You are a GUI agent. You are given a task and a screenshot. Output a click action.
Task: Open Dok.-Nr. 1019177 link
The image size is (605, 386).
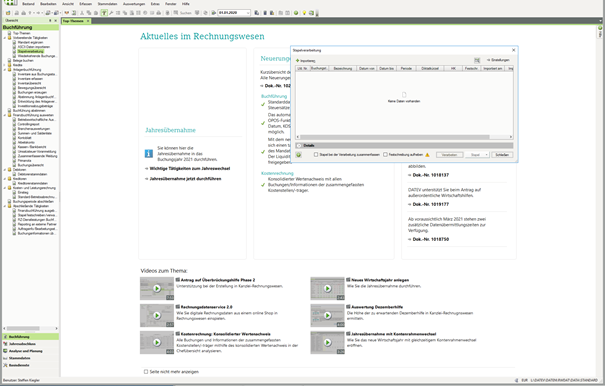[x=431, y=204]
